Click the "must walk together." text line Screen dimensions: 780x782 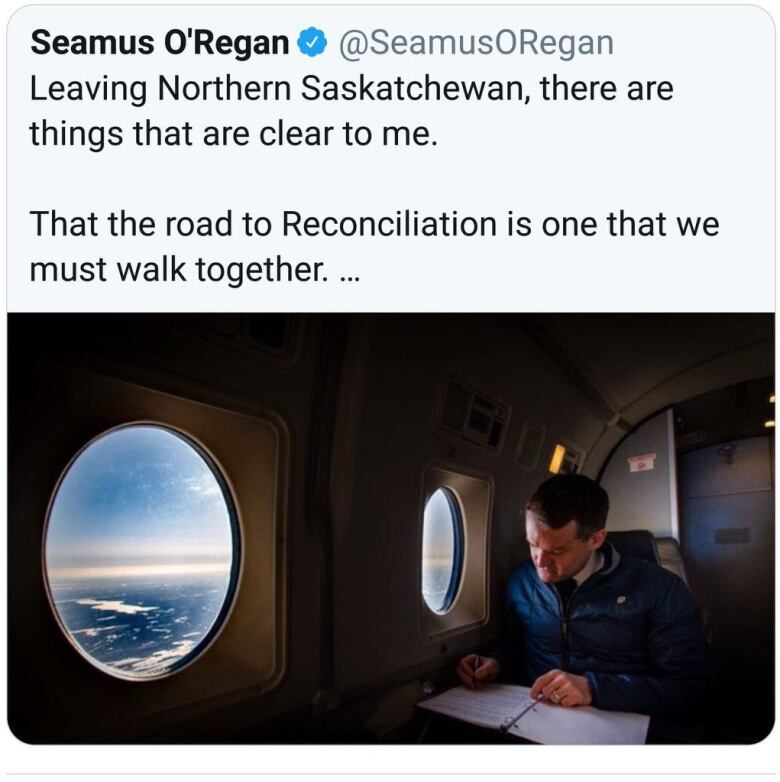coord(180,270)
